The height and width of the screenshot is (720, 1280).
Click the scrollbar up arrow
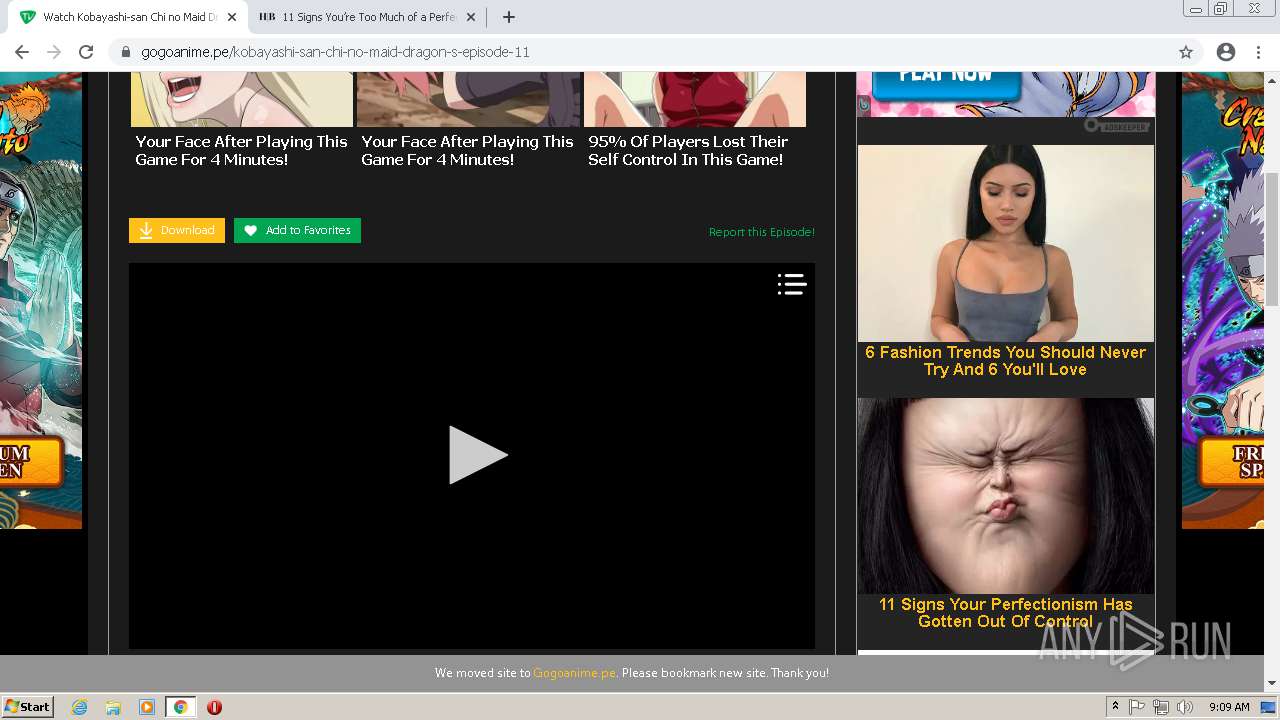[1272, 79]
